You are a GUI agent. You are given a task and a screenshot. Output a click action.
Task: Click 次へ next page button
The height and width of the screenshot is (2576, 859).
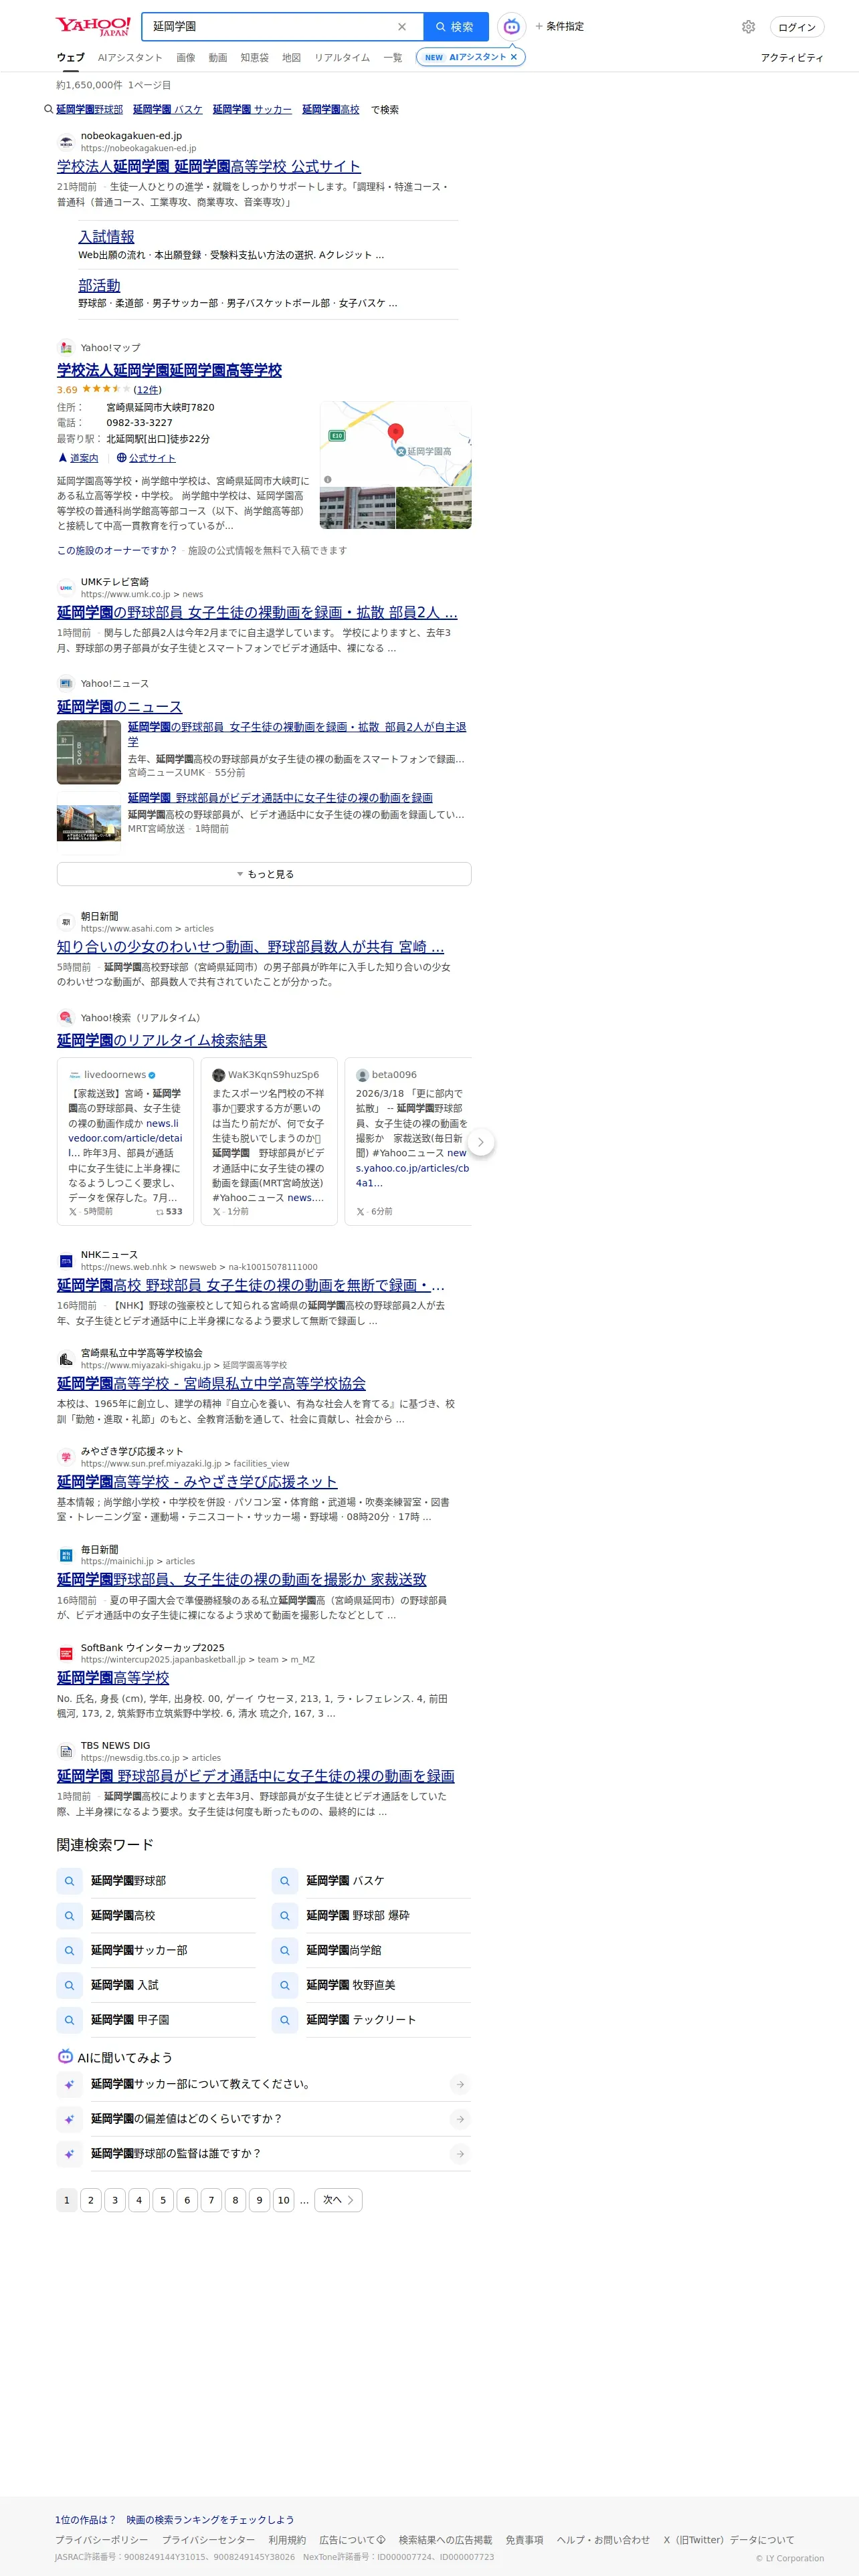click(338, 2200)
